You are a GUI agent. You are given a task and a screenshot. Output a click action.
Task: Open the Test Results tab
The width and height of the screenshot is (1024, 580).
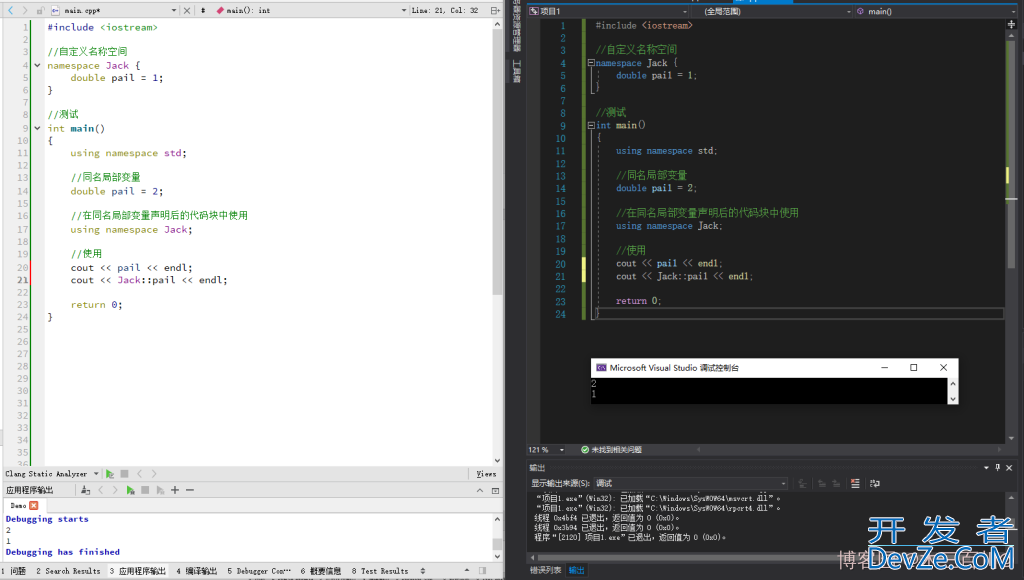click(380, 571)
